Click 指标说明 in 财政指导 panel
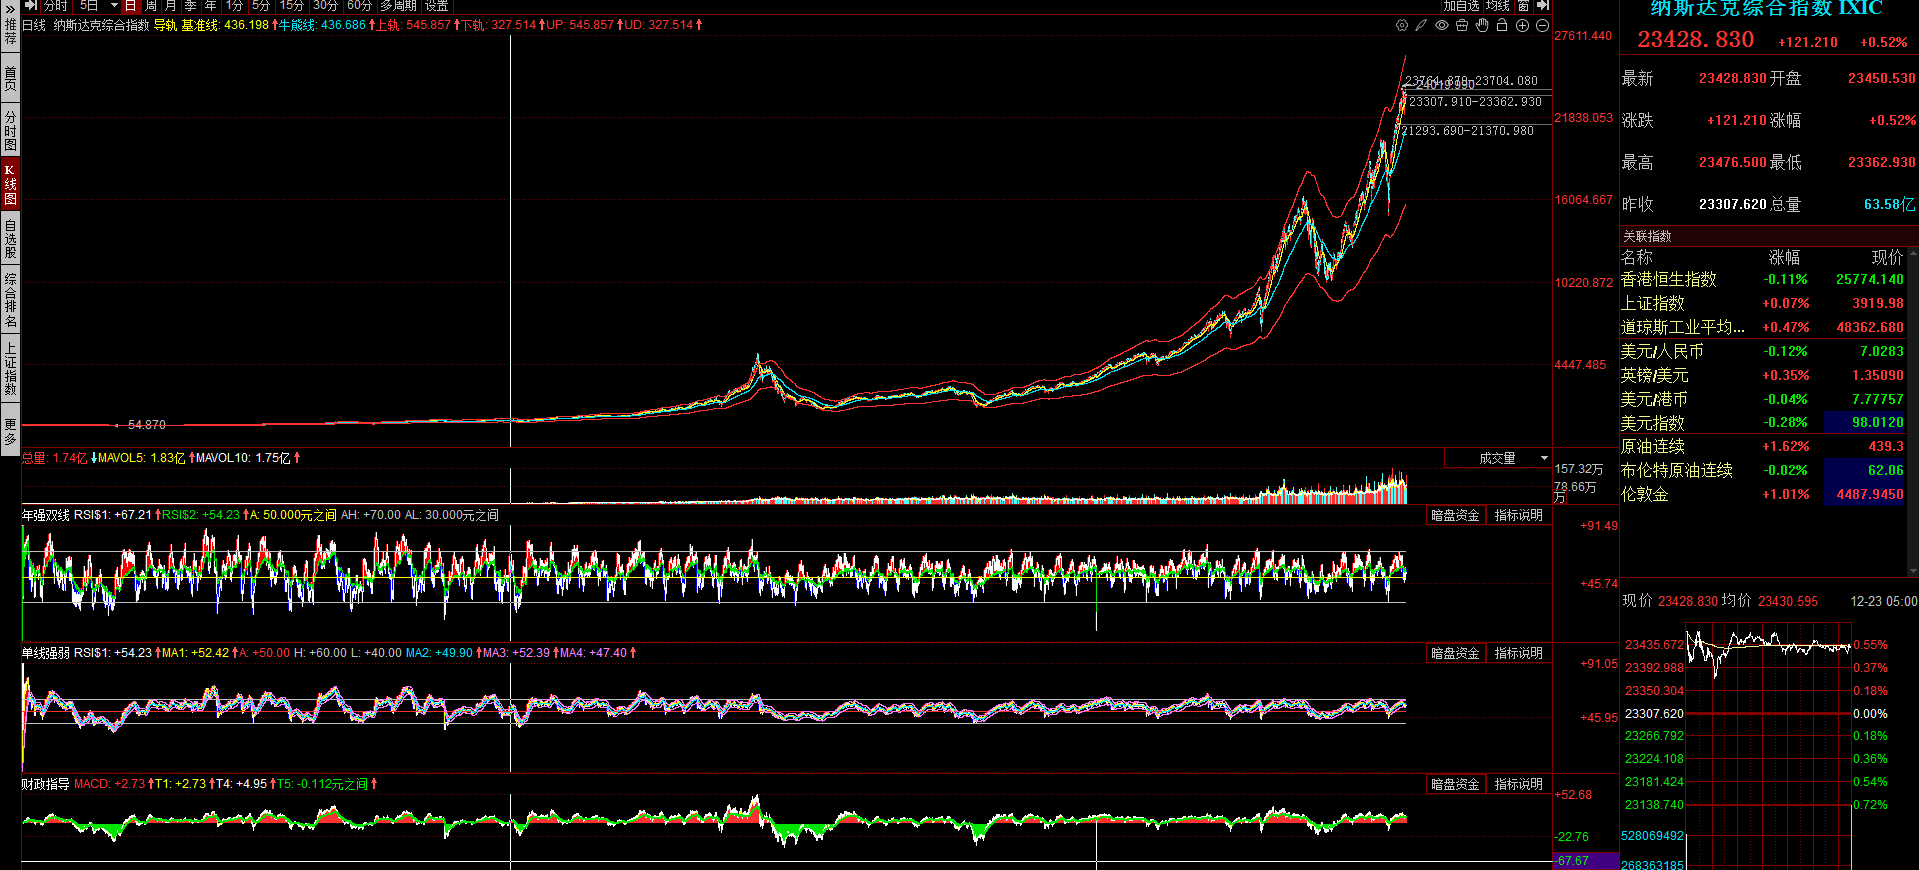This screenshot has height=870, width=1919. (x=1518, y=784)
